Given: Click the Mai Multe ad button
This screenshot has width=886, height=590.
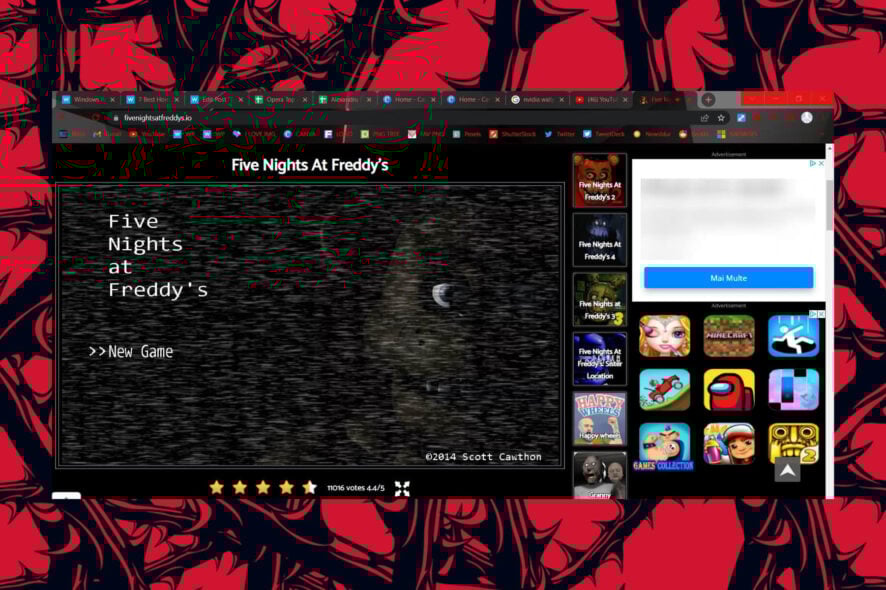Looking at the screenshot, I should (728, 278).
